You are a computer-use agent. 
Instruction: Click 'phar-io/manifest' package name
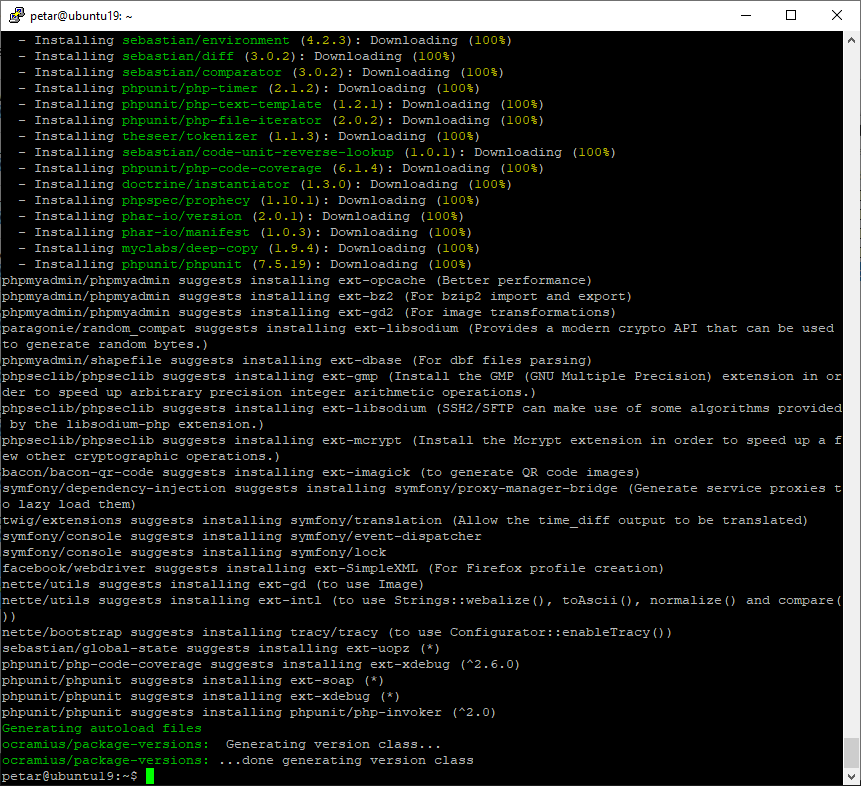tap(186, 232)
